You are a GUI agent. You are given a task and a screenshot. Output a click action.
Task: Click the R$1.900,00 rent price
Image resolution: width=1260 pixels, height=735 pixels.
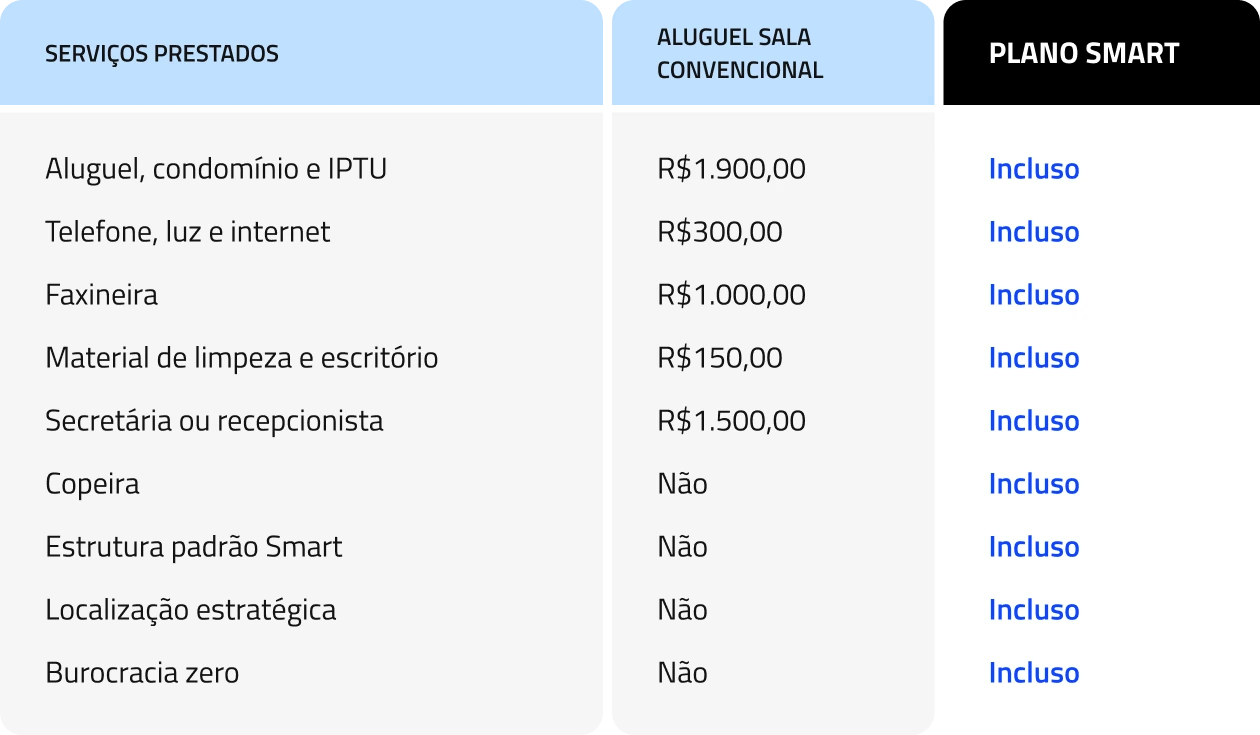click(x=731, y=169)
